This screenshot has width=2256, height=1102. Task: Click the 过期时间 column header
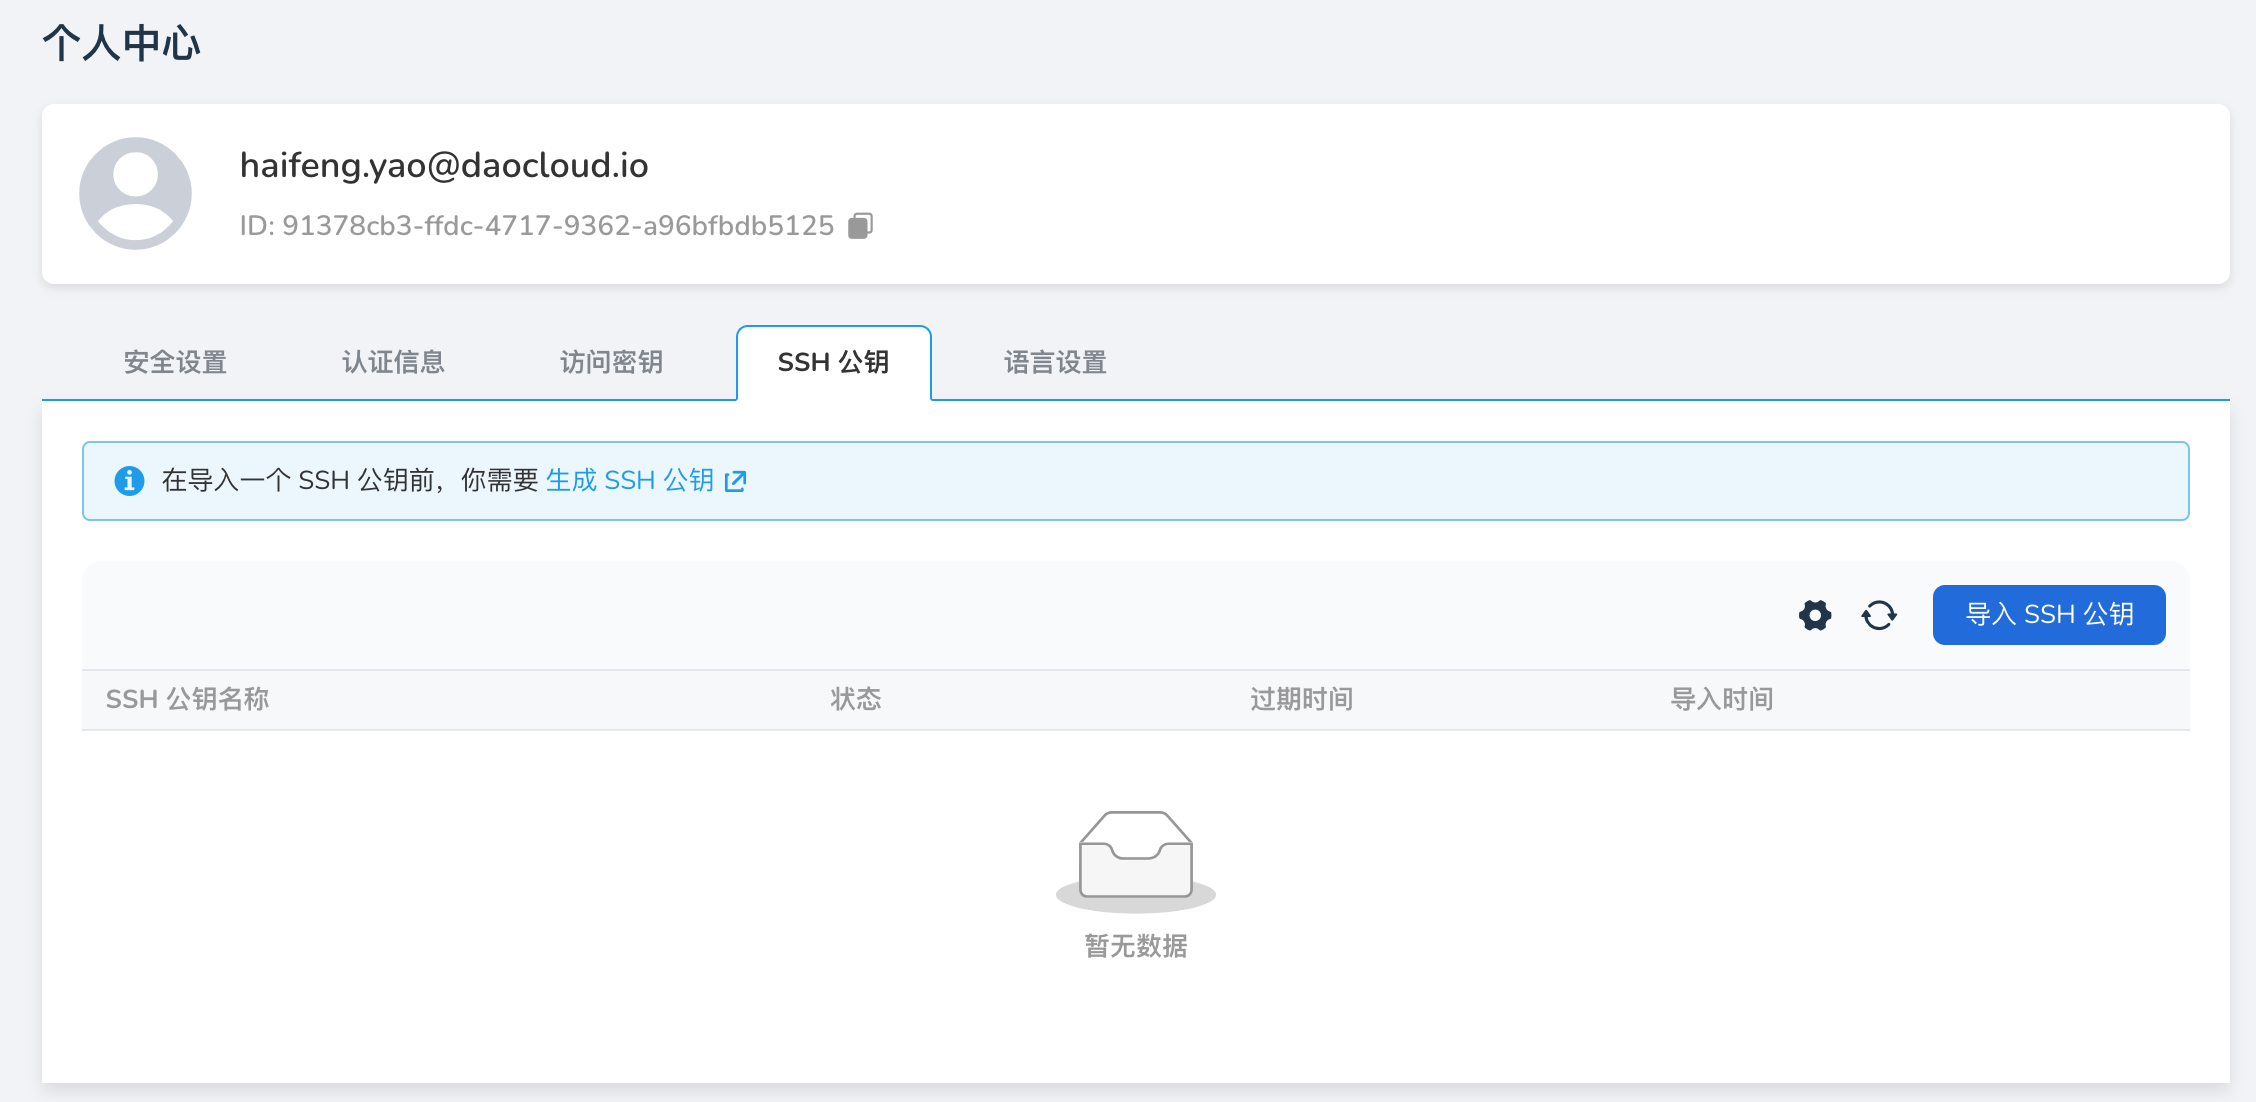(1301, 699)
